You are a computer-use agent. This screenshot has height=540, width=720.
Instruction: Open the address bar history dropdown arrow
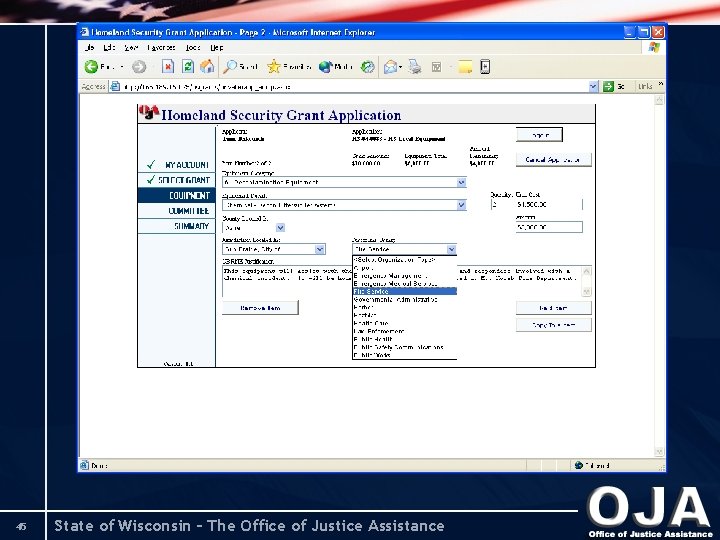point(593,86)
